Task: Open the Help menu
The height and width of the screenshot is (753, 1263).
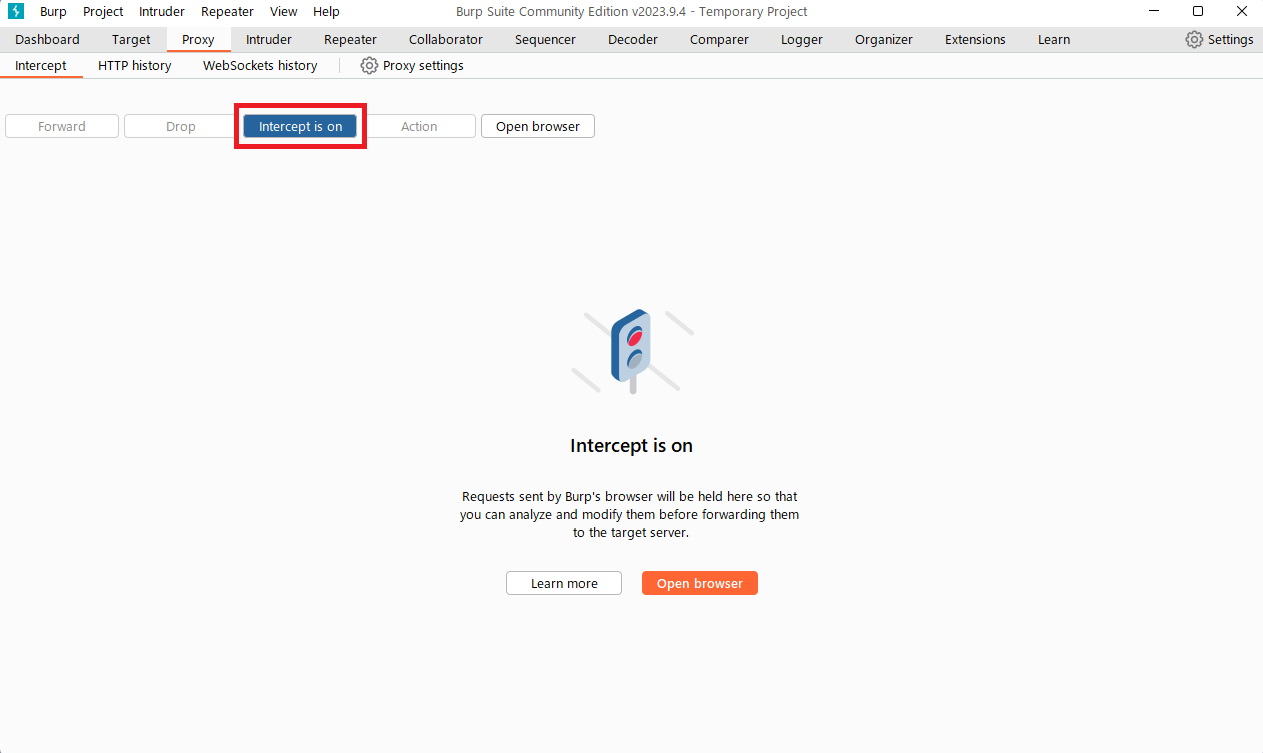Action: [x=326, y=12]
